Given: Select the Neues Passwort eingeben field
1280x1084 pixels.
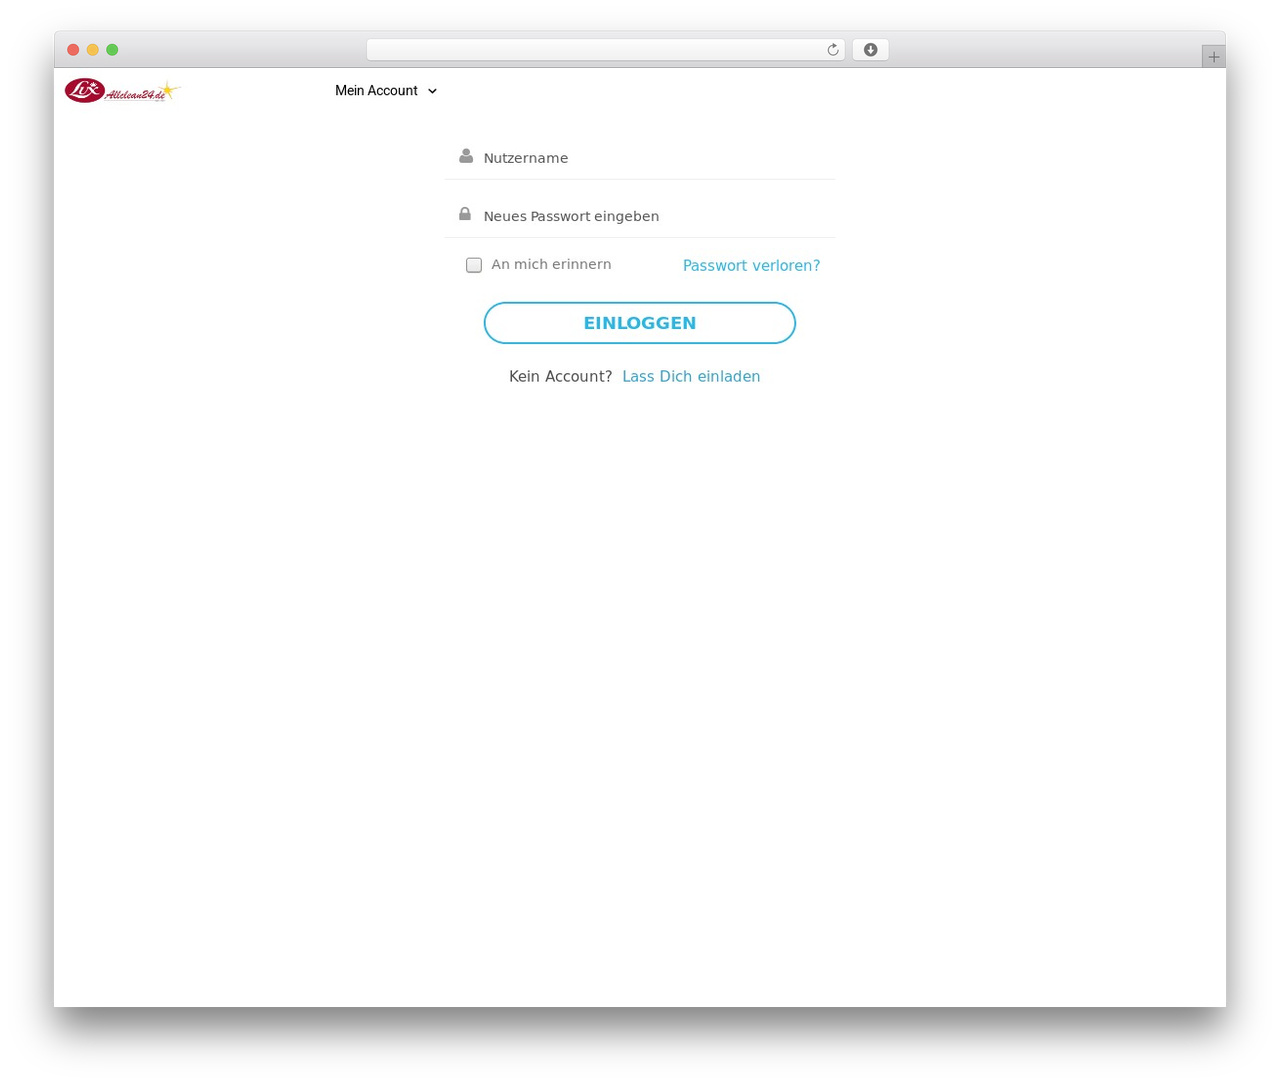Looking at the screenshot, I should click(640, 216).
